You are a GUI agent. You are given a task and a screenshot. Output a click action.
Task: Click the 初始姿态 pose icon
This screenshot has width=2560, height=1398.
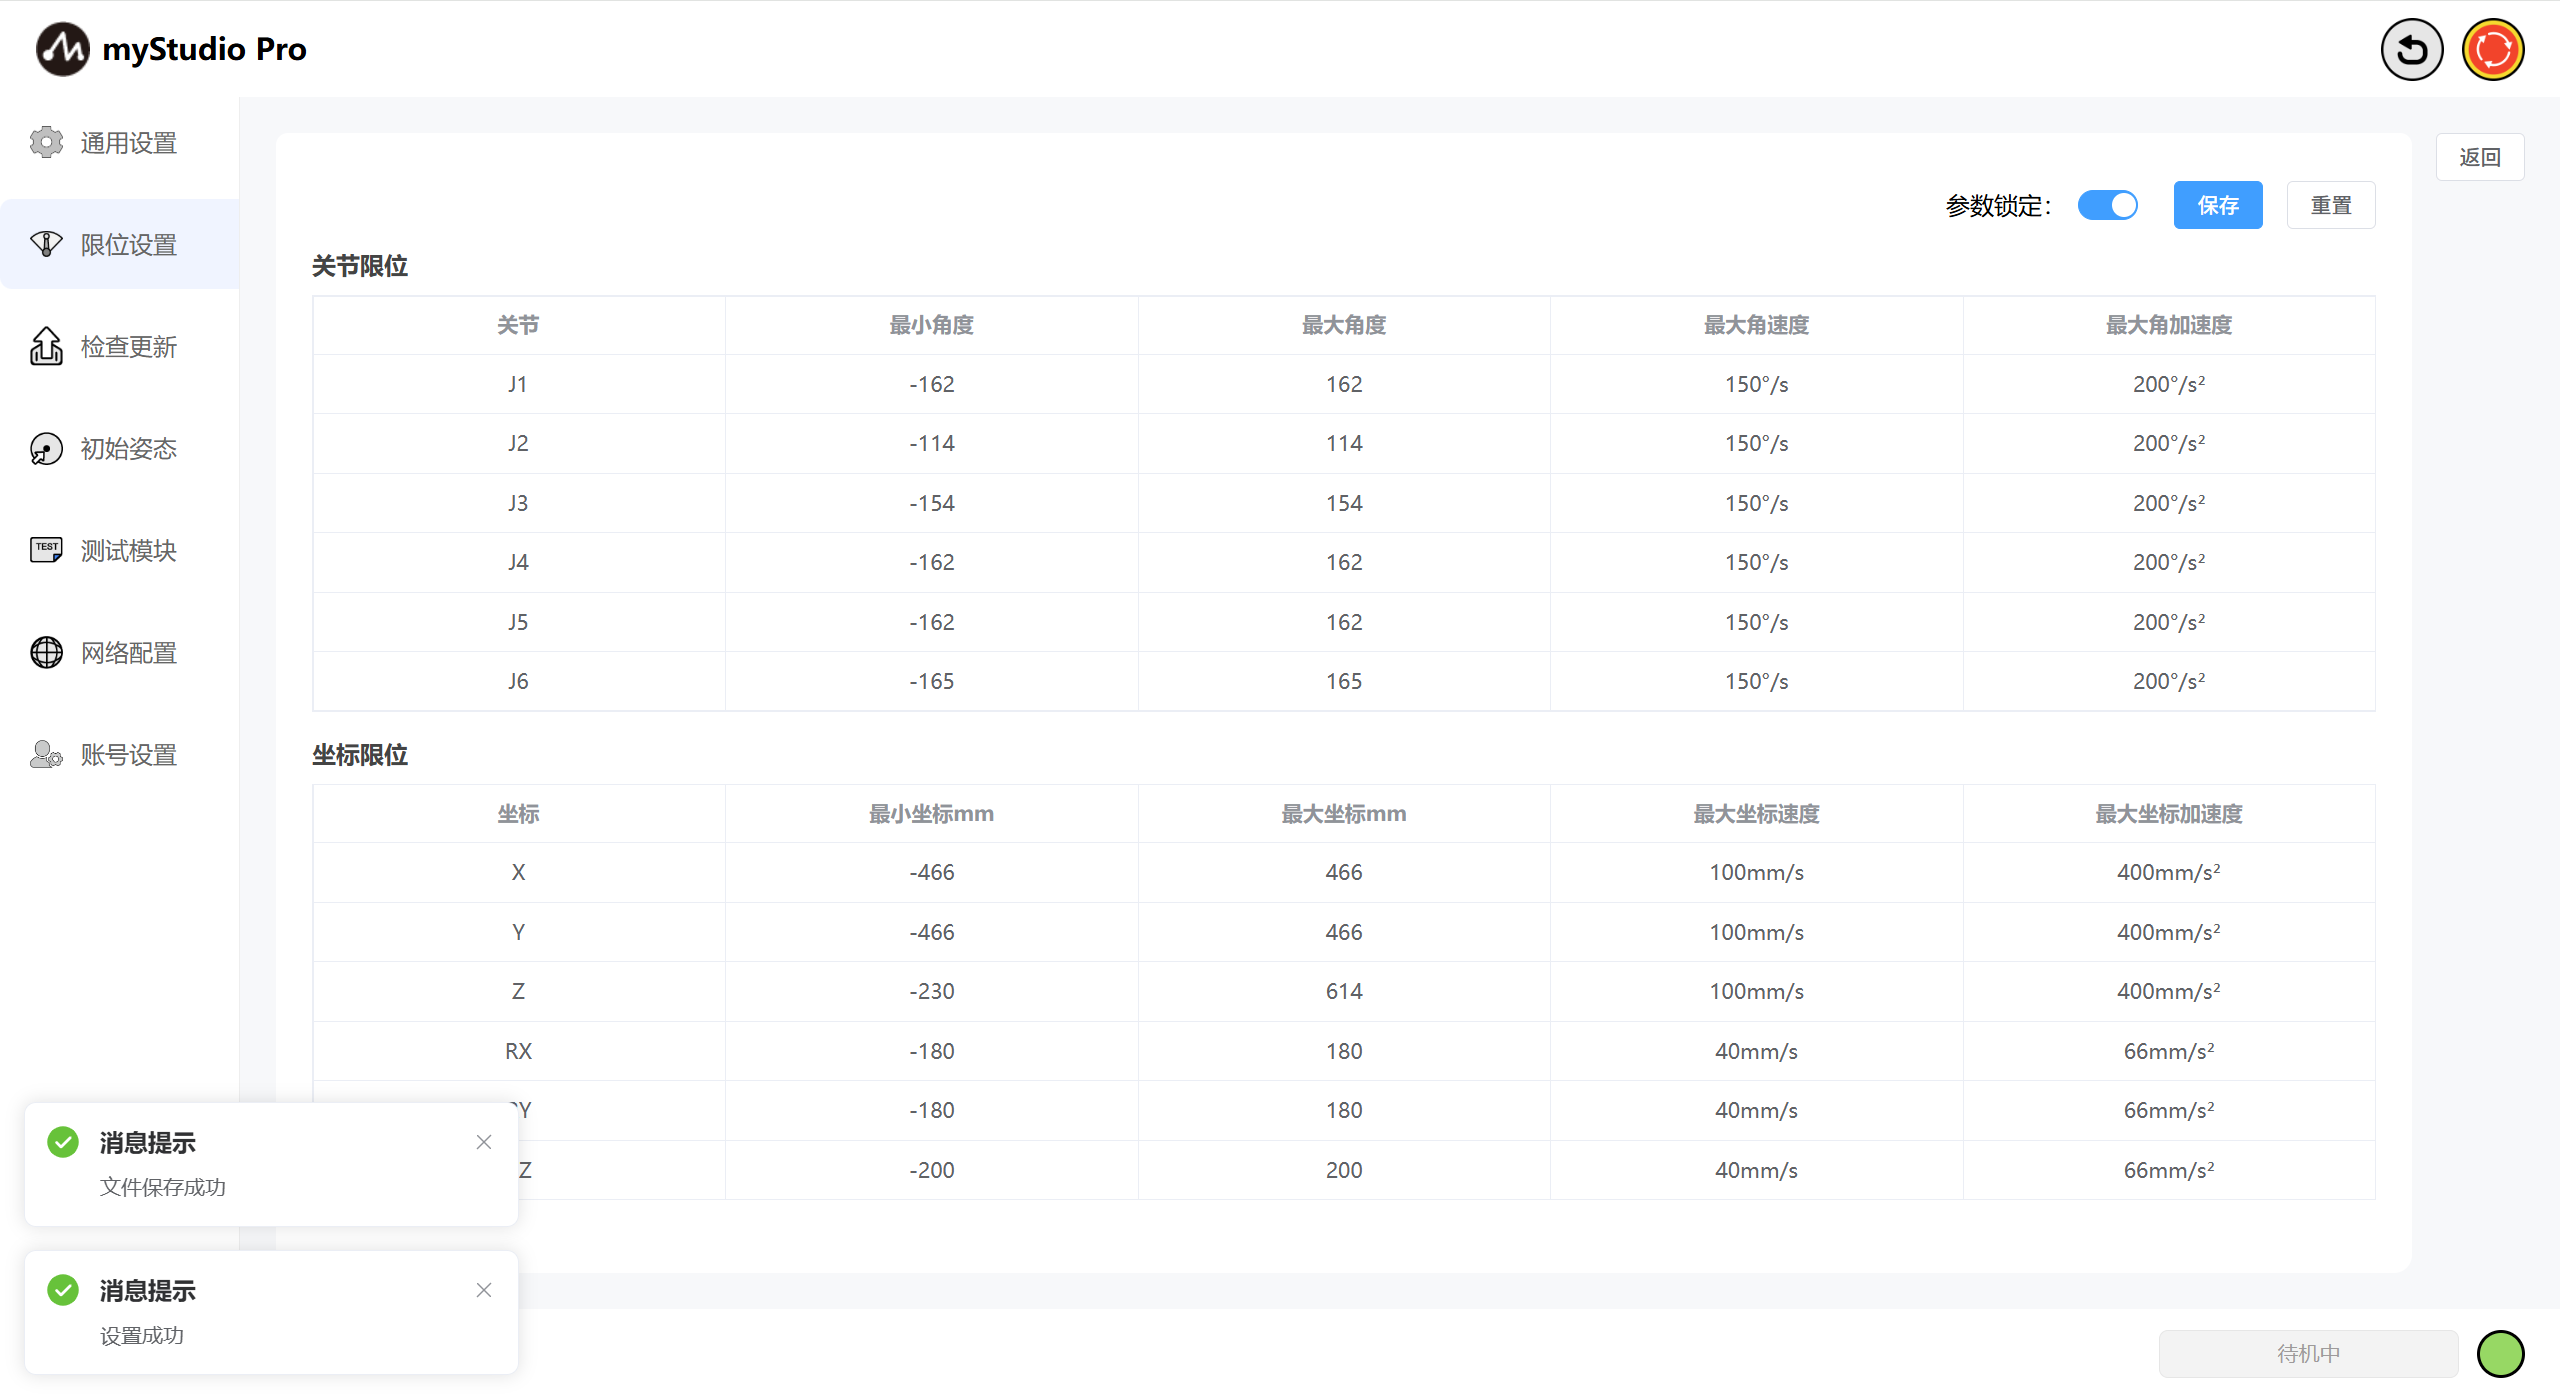[x=46, y=449]
